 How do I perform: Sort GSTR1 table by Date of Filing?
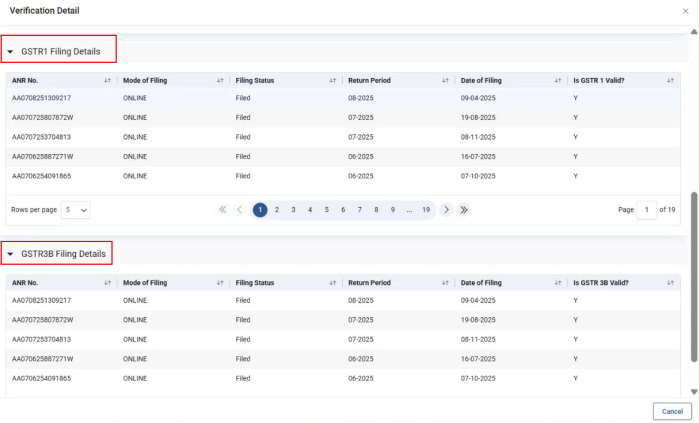(x=557, y=79)
